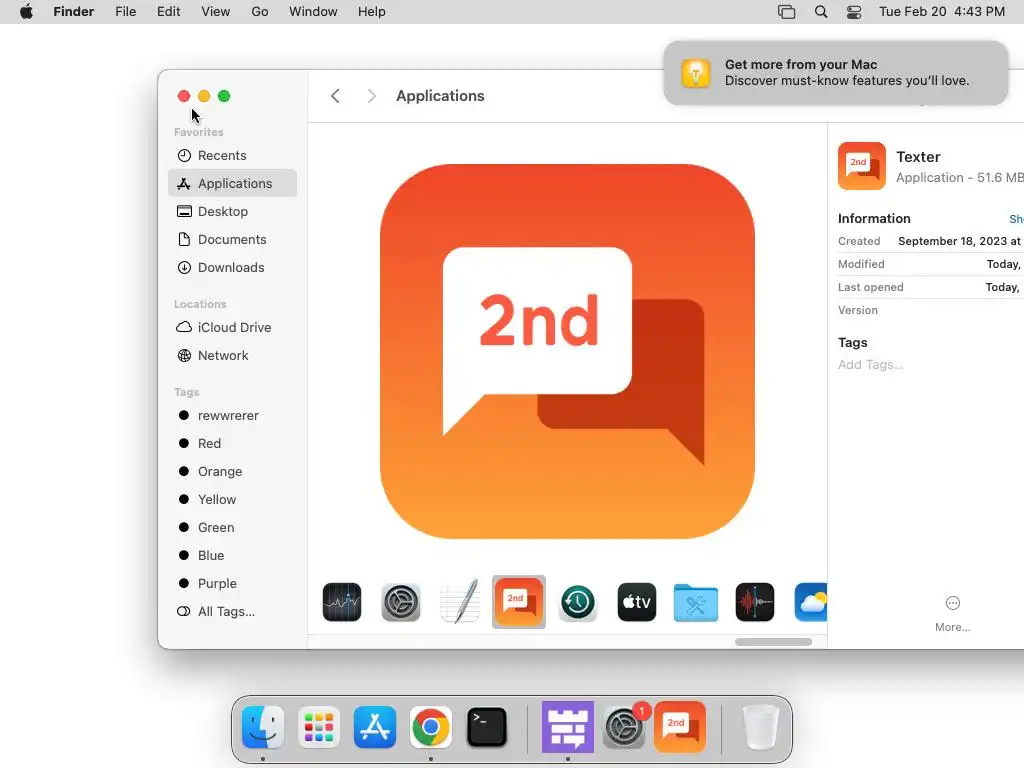Filter by the Red tag
The image size is (1024, 768).
(x=232, y=443)
